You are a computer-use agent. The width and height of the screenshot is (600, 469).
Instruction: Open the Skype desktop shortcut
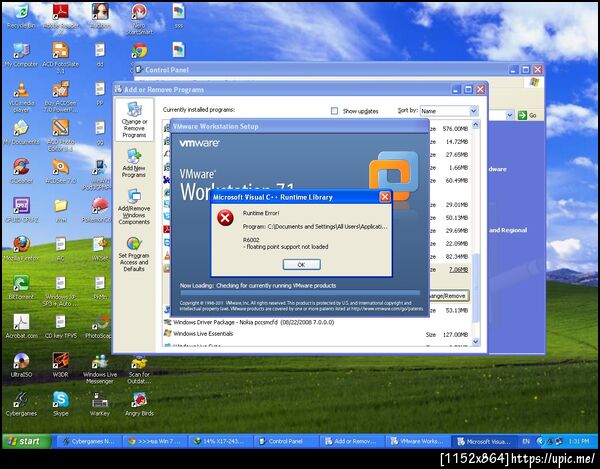[x=61, y=404]
